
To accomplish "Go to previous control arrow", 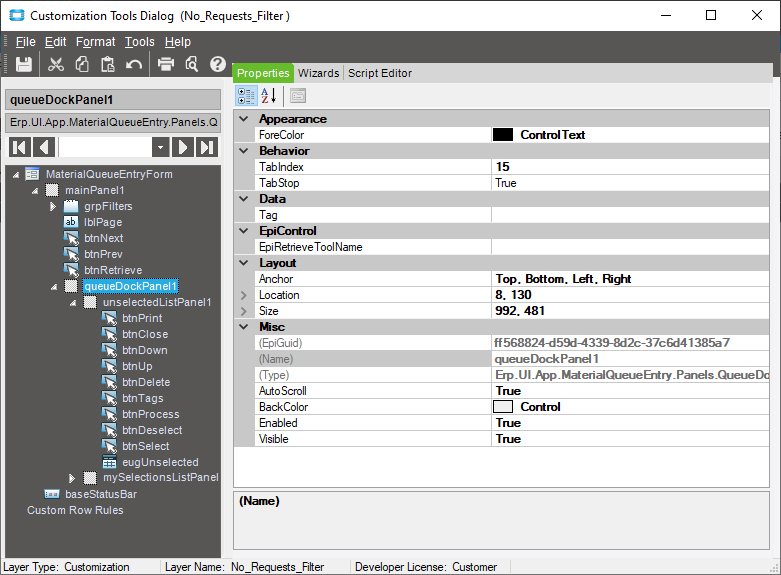I will (x=44, y=147).
